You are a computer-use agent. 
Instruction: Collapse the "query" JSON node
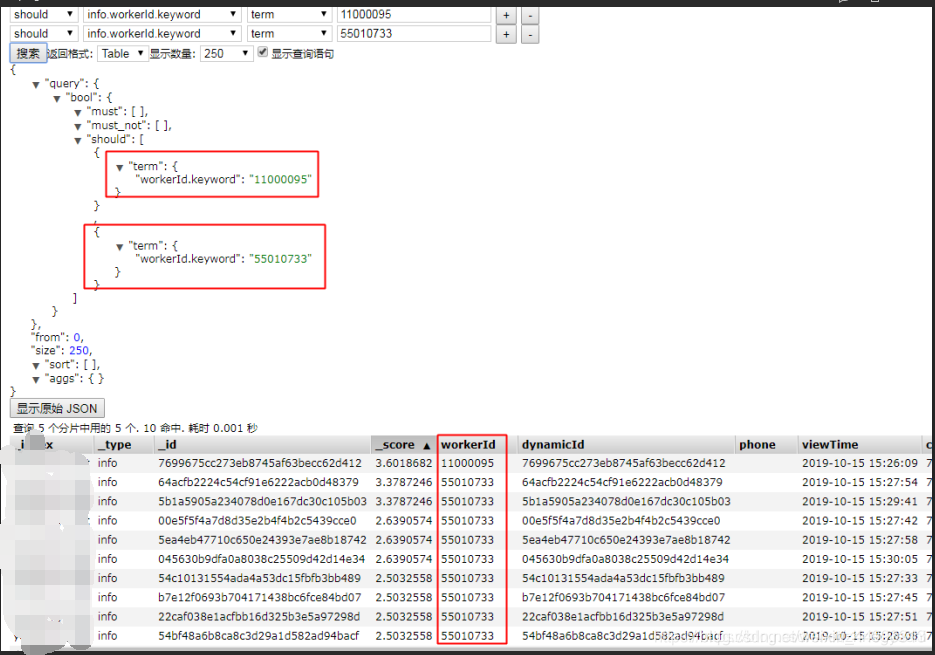pos(36,85)
